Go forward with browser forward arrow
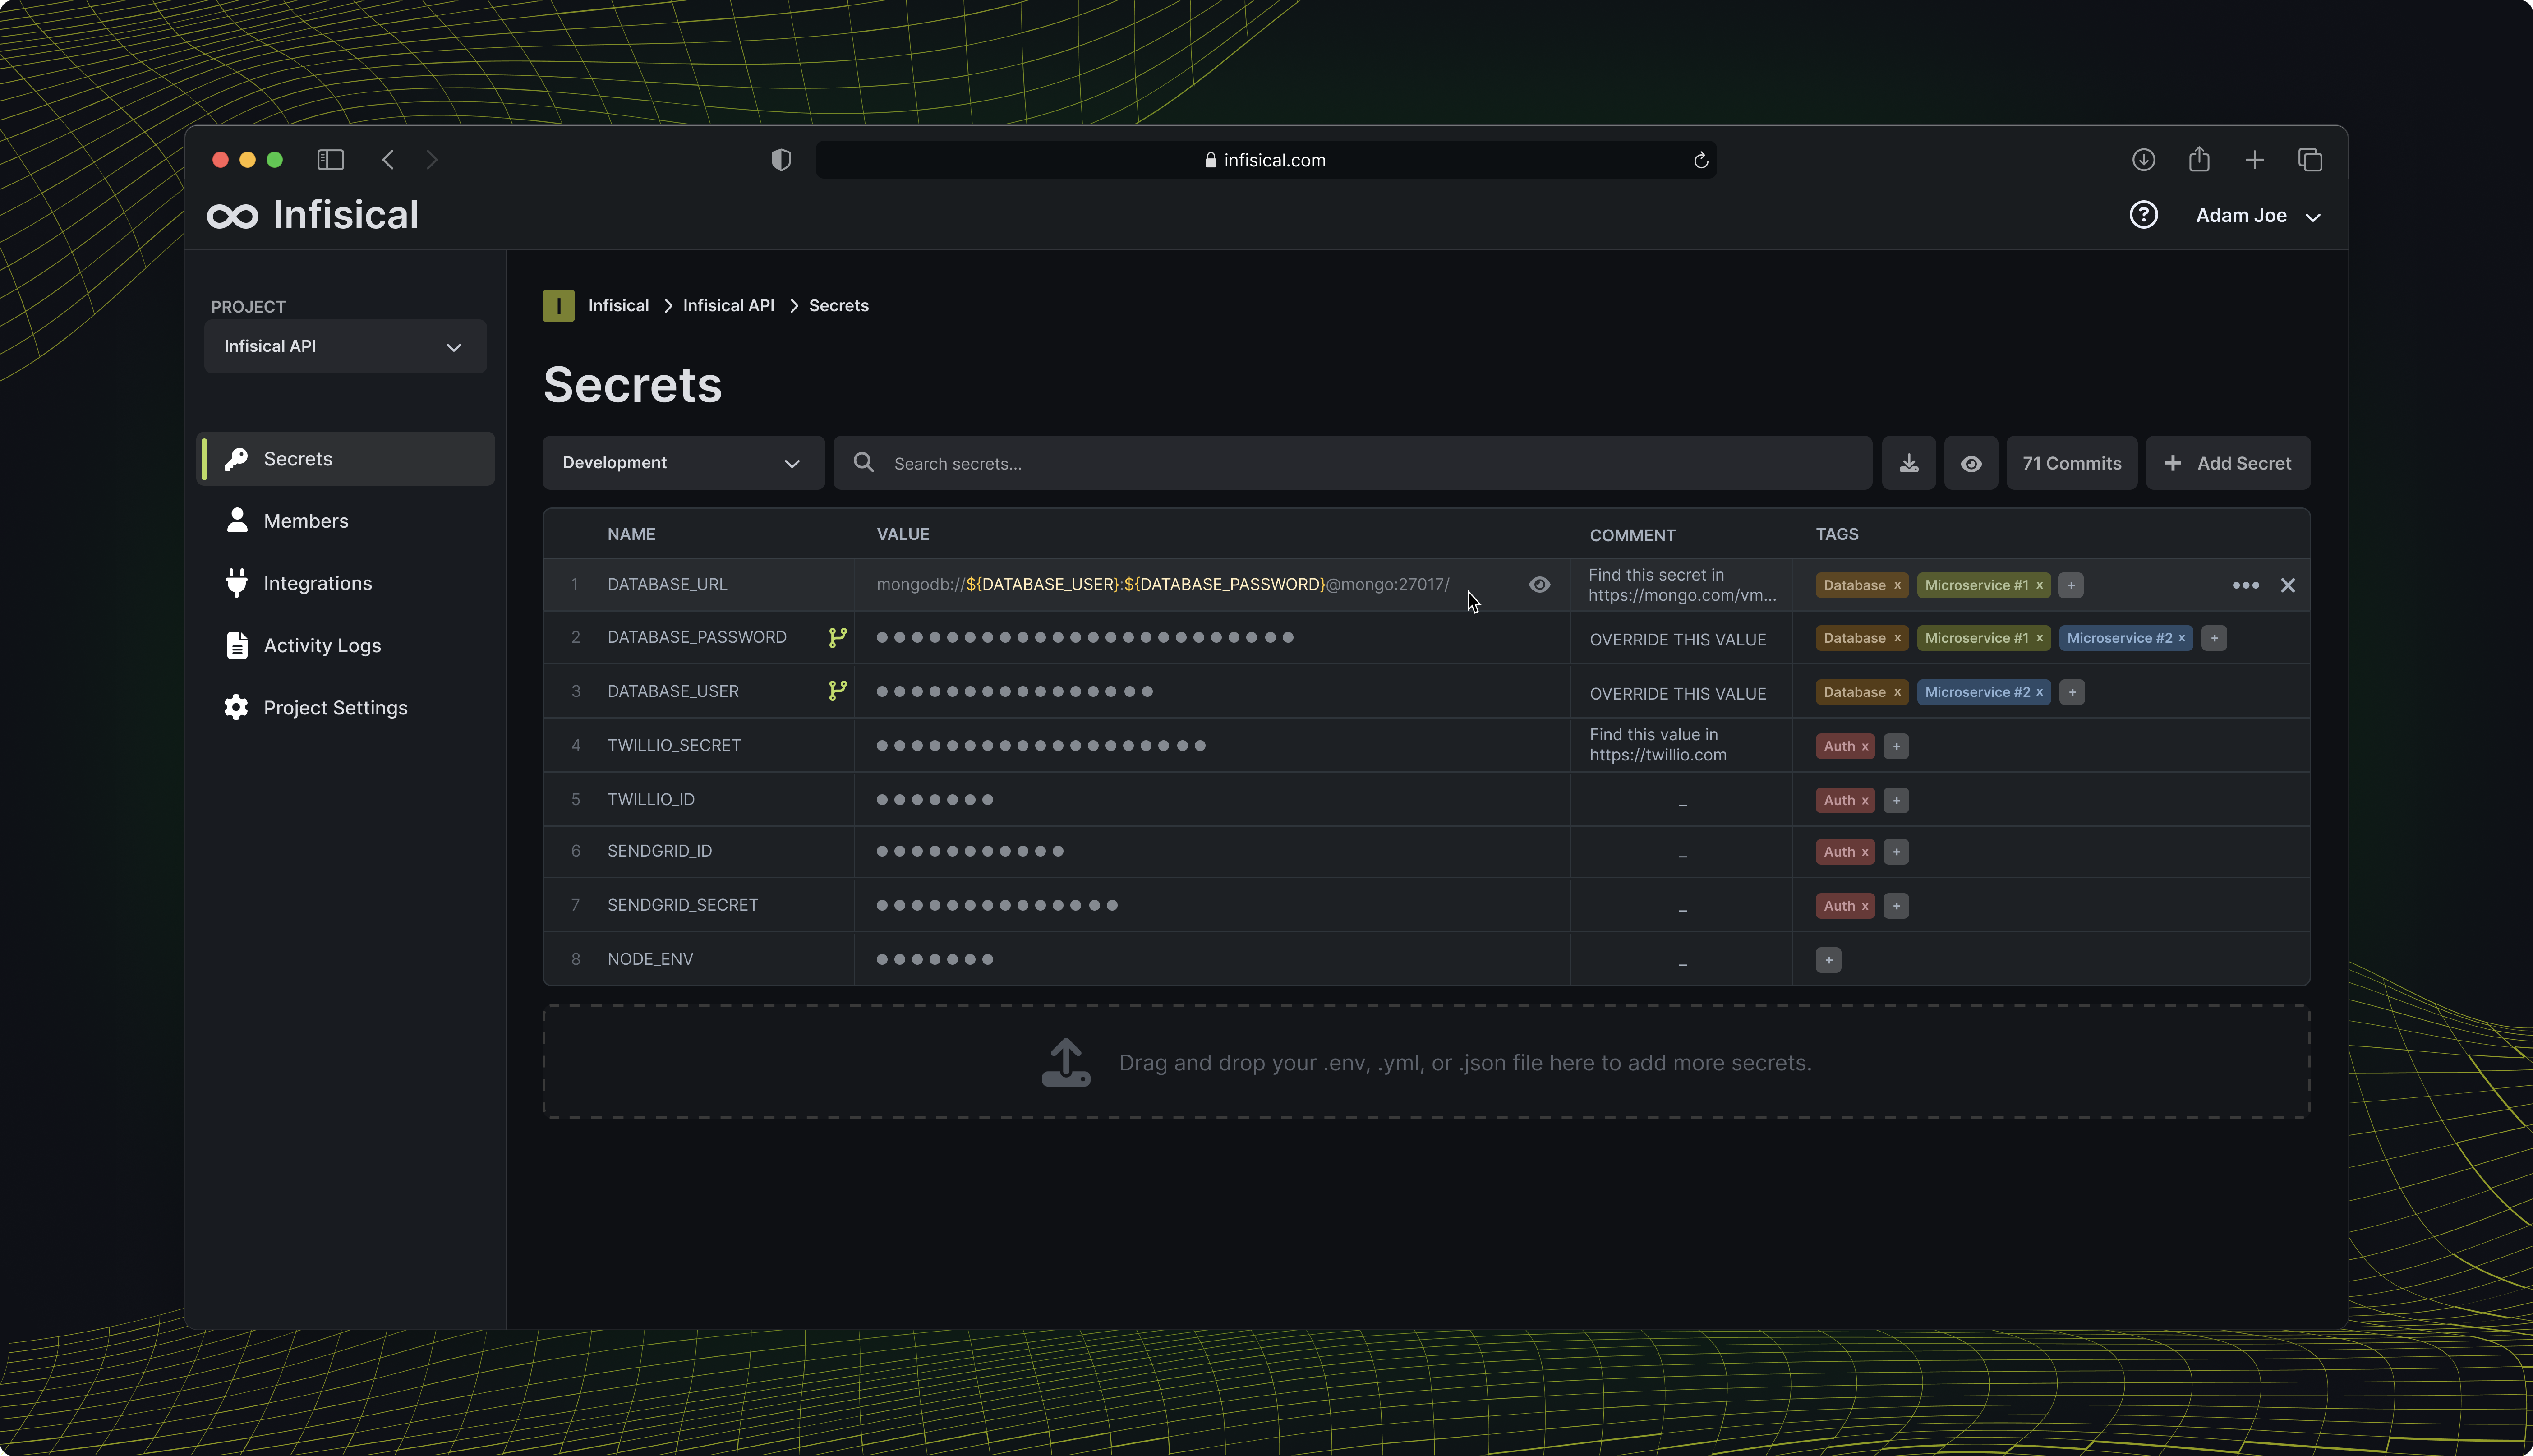The width and height of the screenshot is (2533, 1456). click(x=431, y=160)
